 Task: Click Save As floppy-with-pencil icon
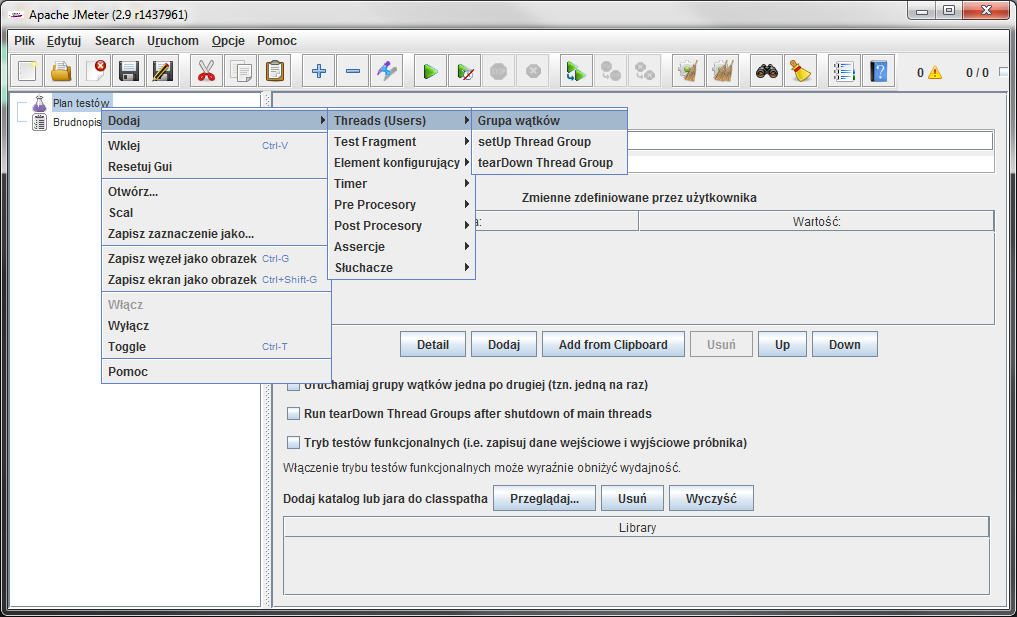coord(163,71)
